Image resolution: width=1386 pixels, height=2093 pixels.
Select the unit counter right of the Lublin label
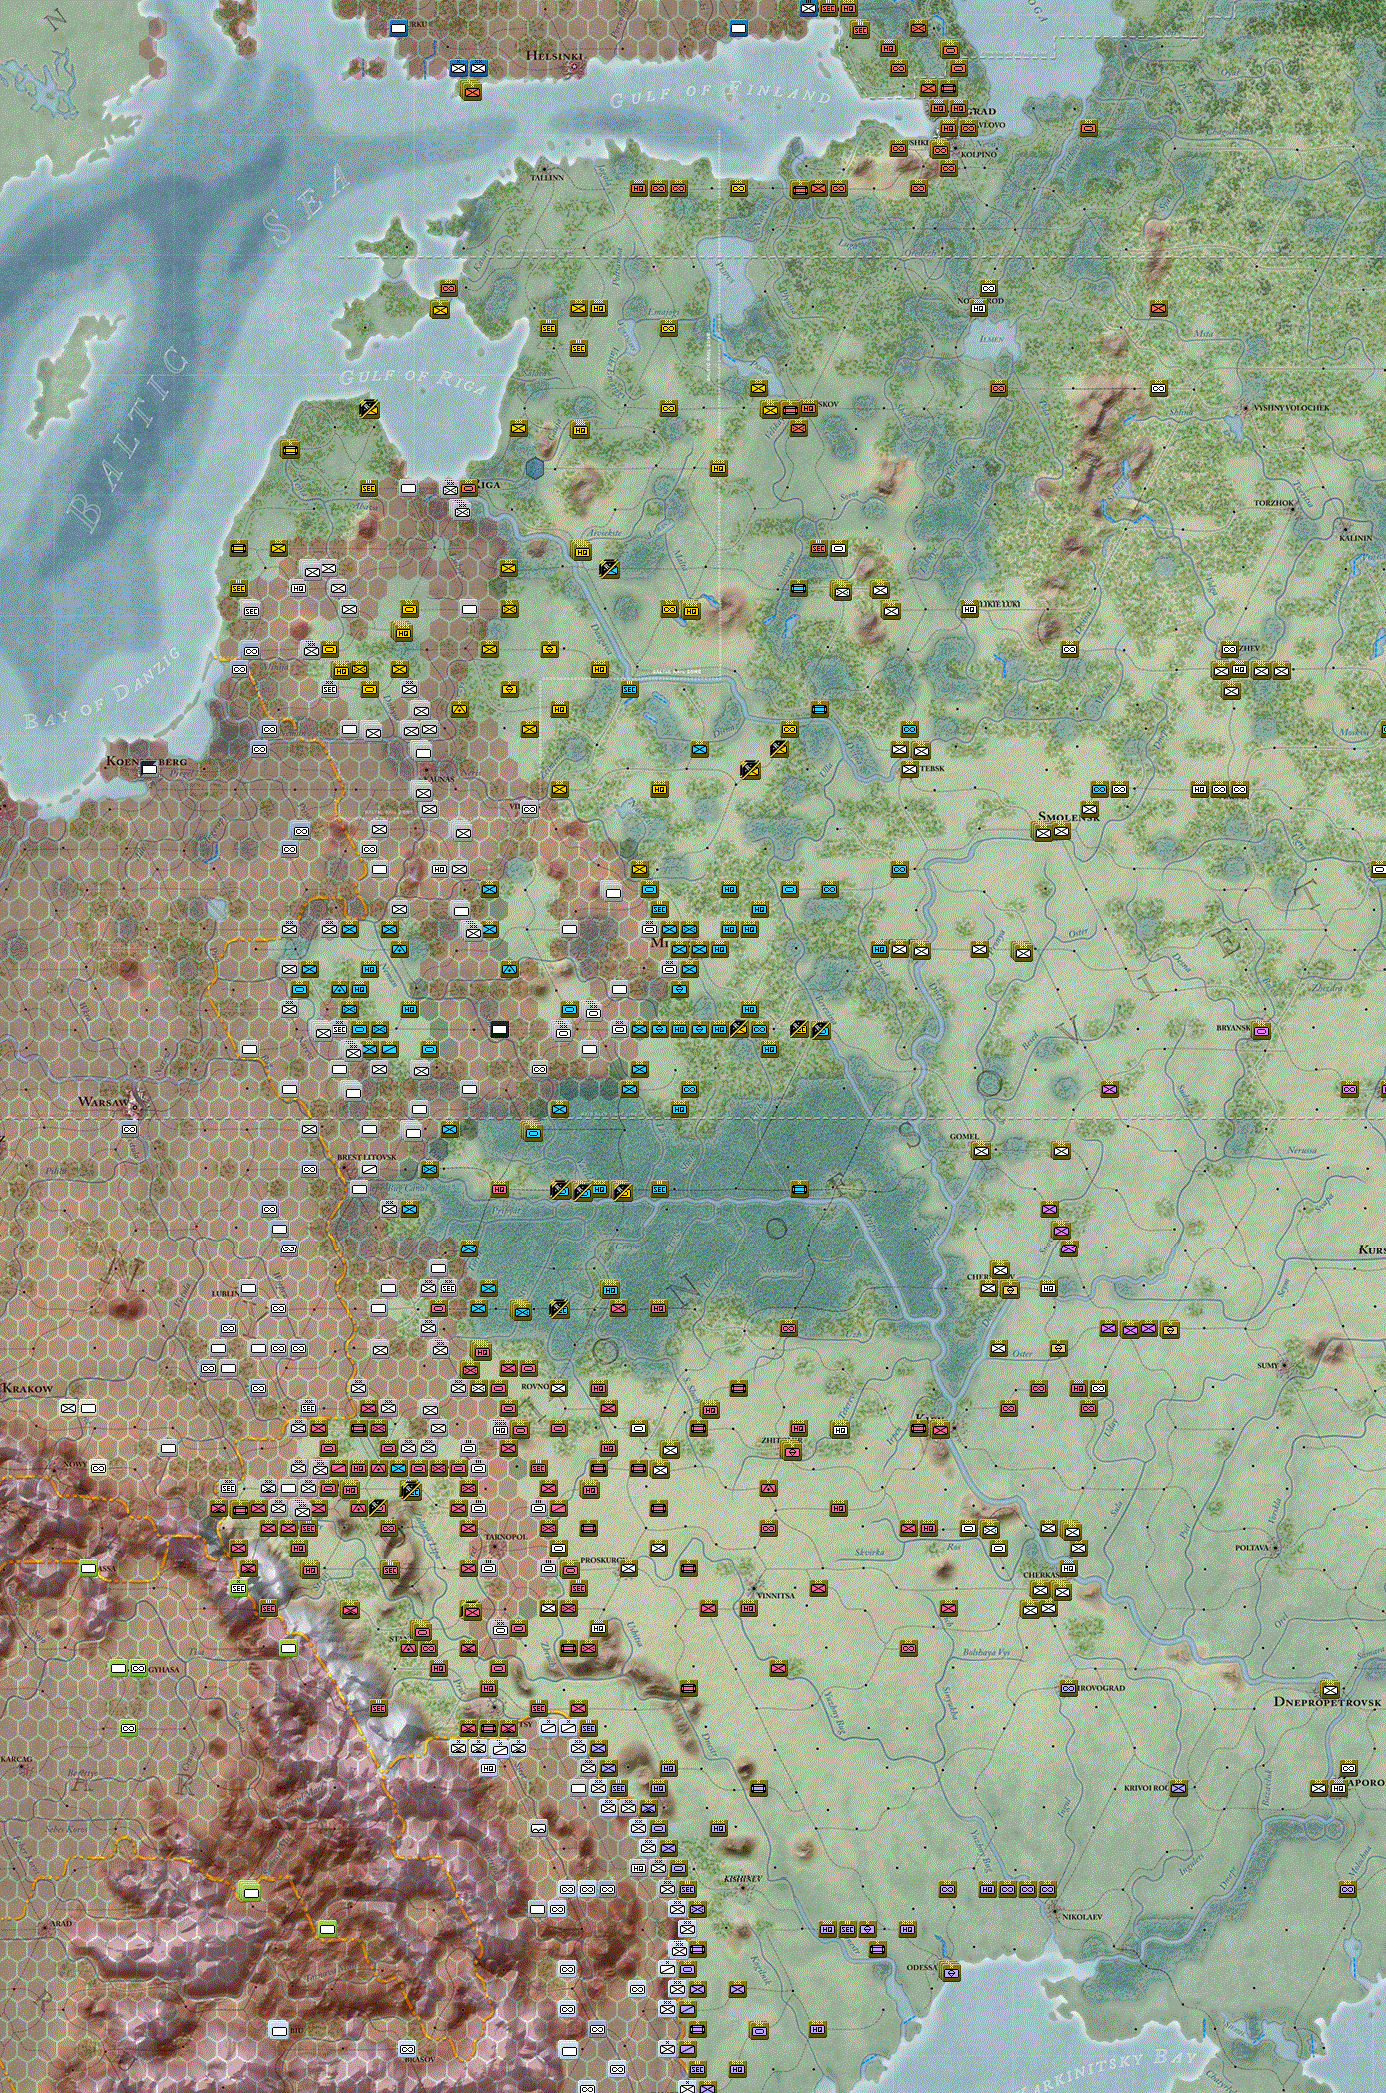point(248,1288)
